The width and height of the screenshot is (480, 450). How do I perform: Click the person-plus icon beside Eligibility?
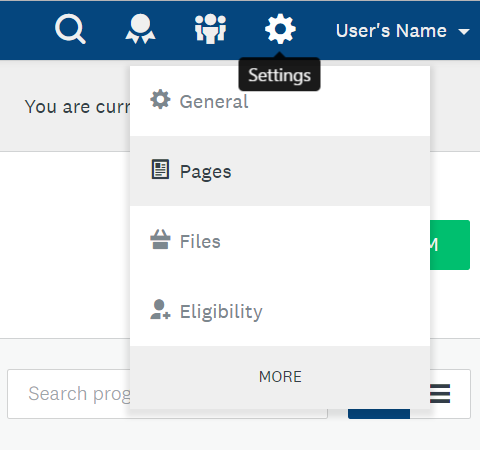(x=160, y=309)
